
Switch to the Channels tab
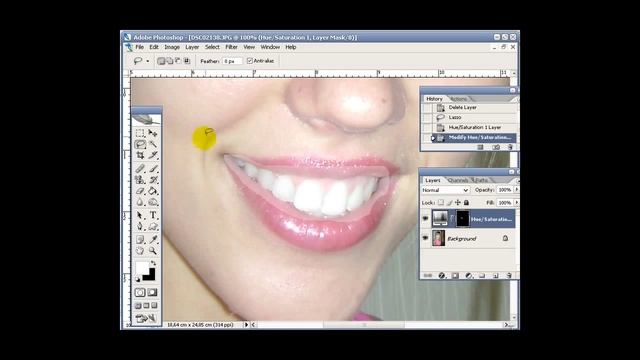(458, 180)
